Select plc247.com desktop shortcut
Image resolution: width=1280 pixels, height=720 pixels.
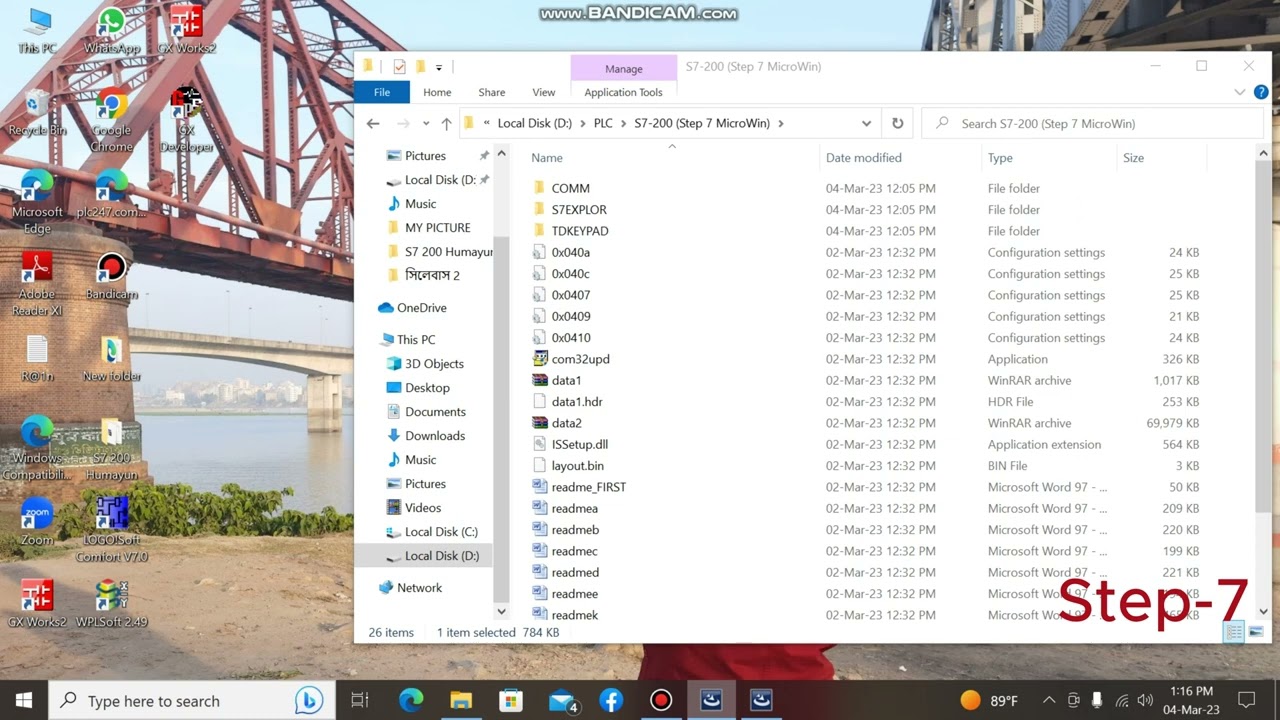click(112, 195)
